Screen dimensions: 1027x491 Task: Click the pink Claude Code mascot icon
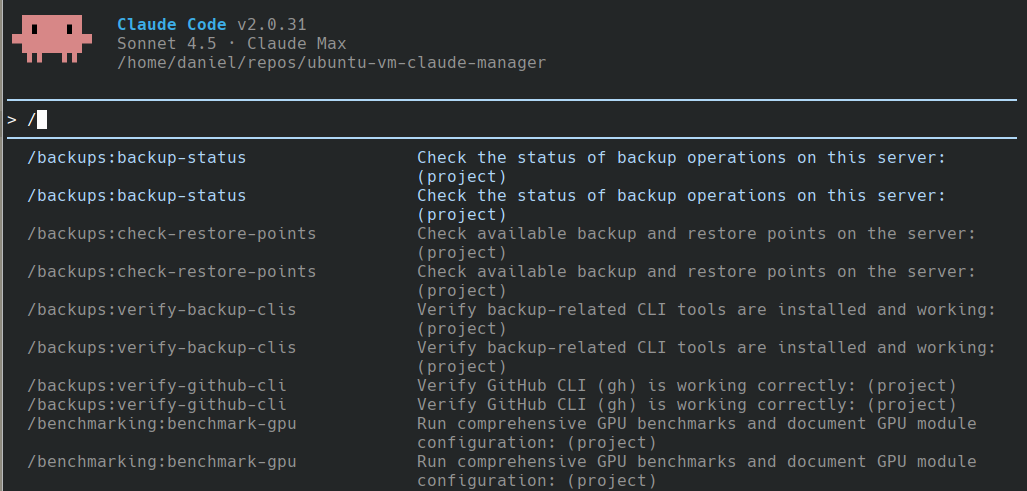pos(50,39)
